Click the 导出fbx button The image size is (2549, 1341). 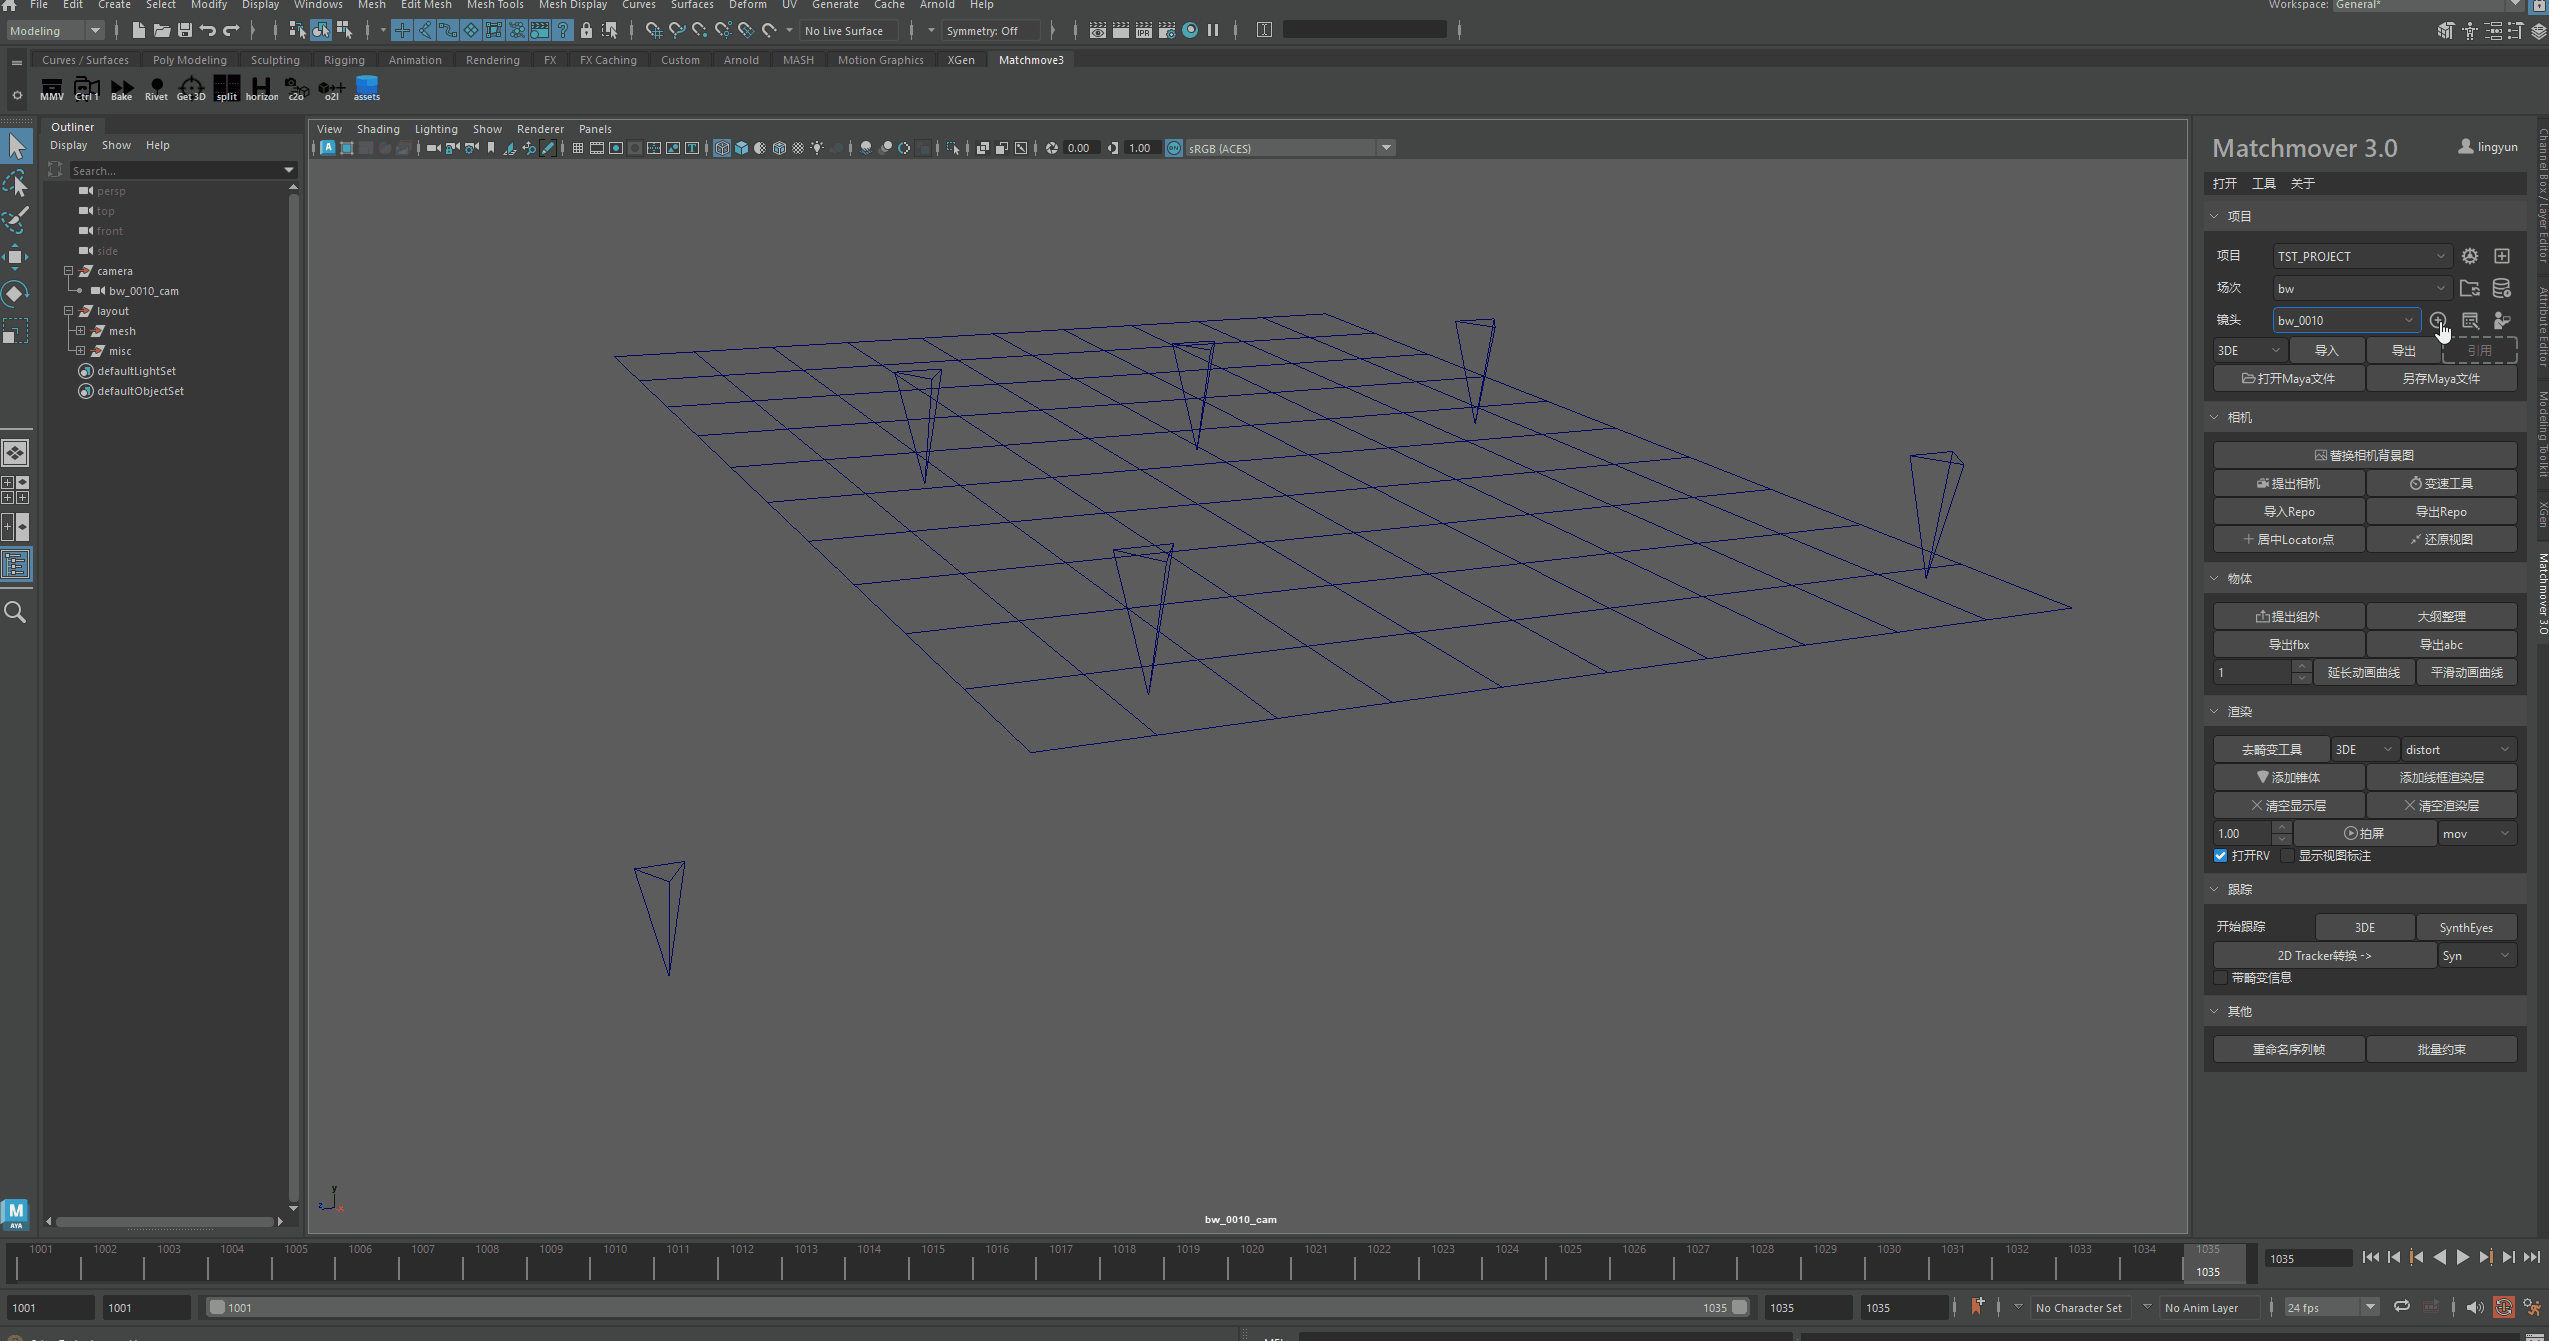(x=2288, y=645)
